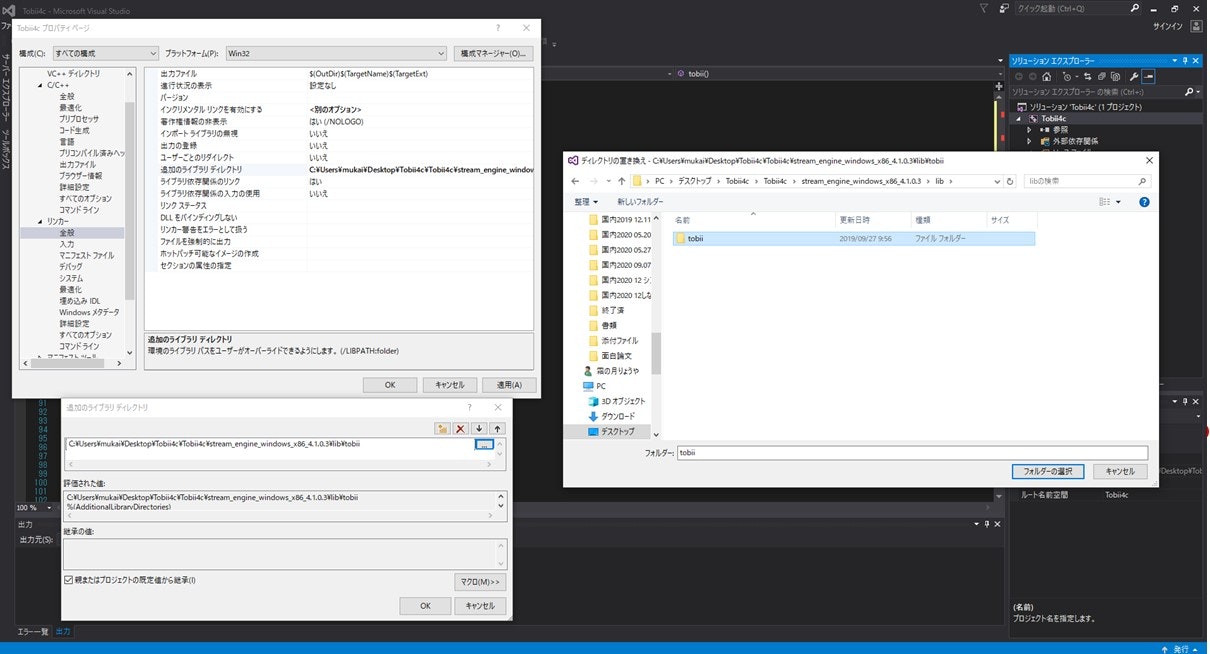The image size is (1210, 654).
Task: Click the search magnifier in libの検索 box
Action: click(x=1143, y=181)
